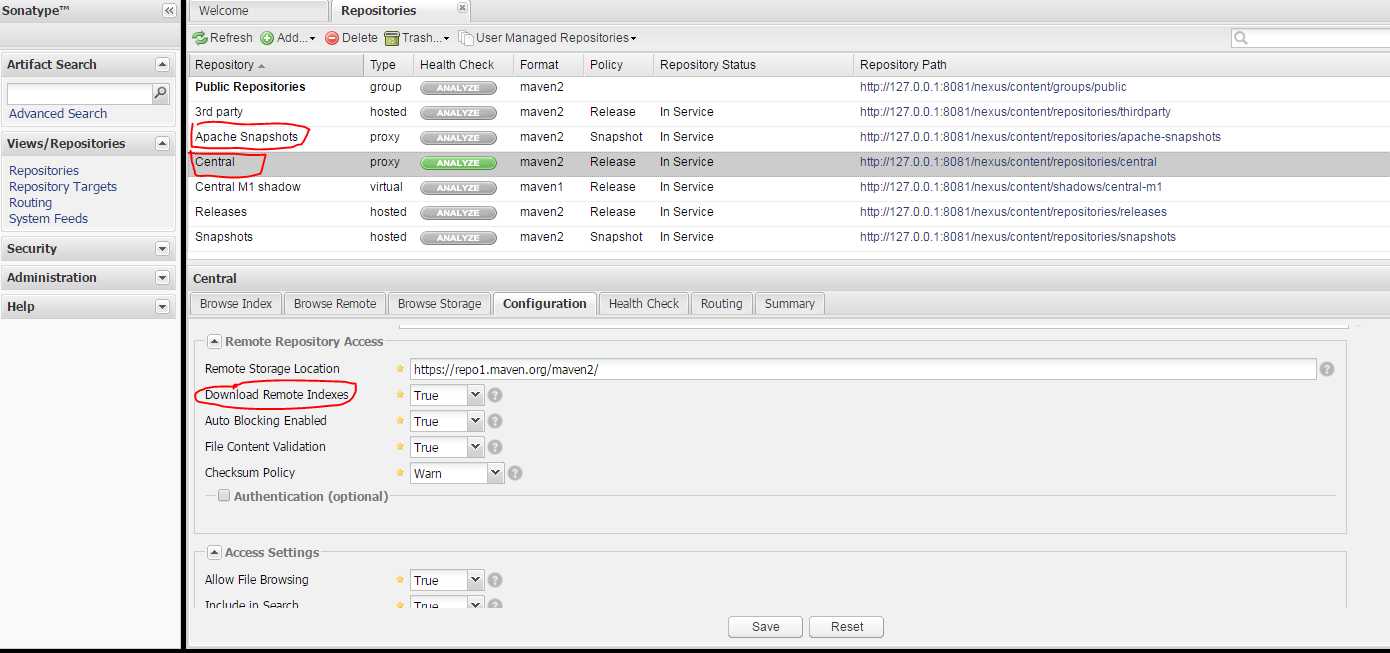Select the 3rd party repository row
1390x653 pixels.
pos(788,112)
